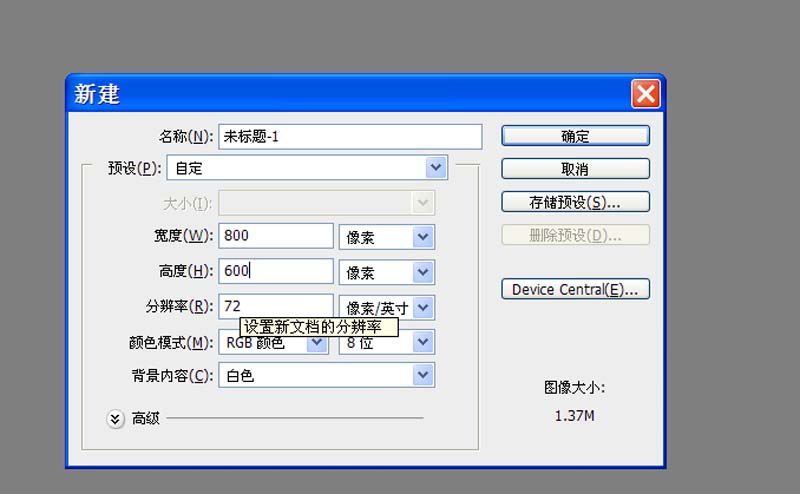Click the 宽度(W): label

183,236
